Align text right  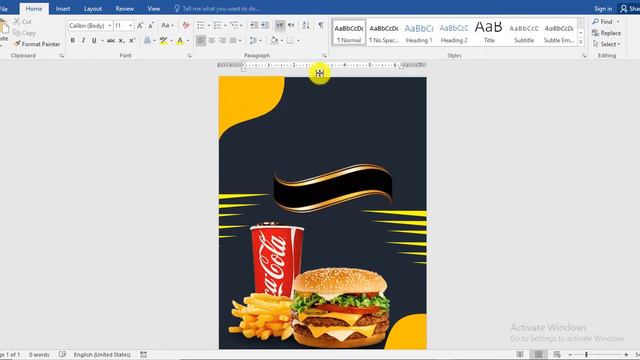click(222, 40)
